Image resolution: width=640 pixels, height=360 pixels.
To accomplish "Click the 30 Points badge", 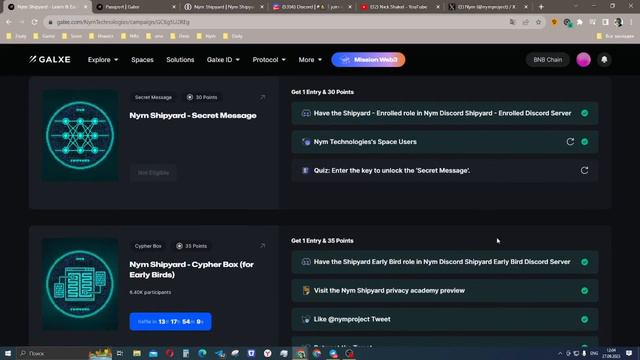I will click(x=202, y=97).
